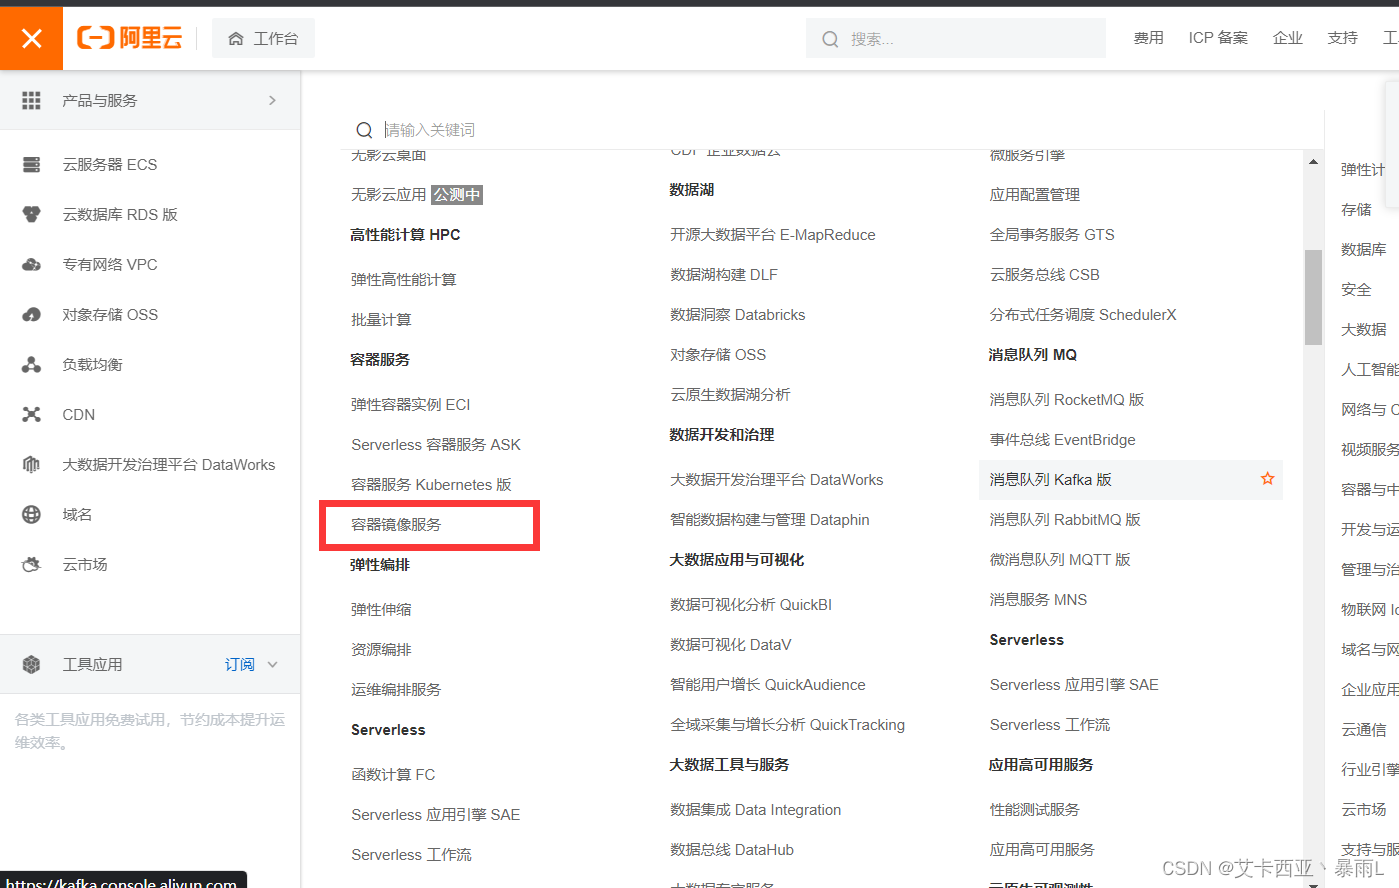Open 消息队列 Kafka 版
1399x888 pixels.
click(1051, 479)
